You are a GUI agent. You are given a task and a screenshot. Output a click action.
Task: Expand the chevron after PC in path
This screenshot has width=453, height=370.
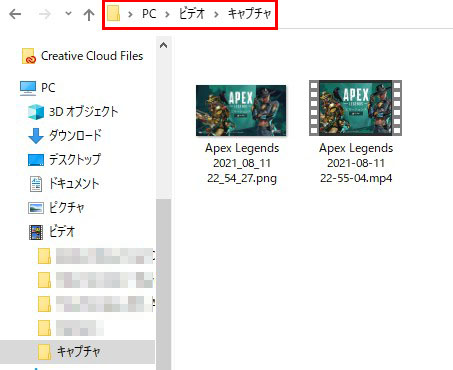tap(167, 14)
